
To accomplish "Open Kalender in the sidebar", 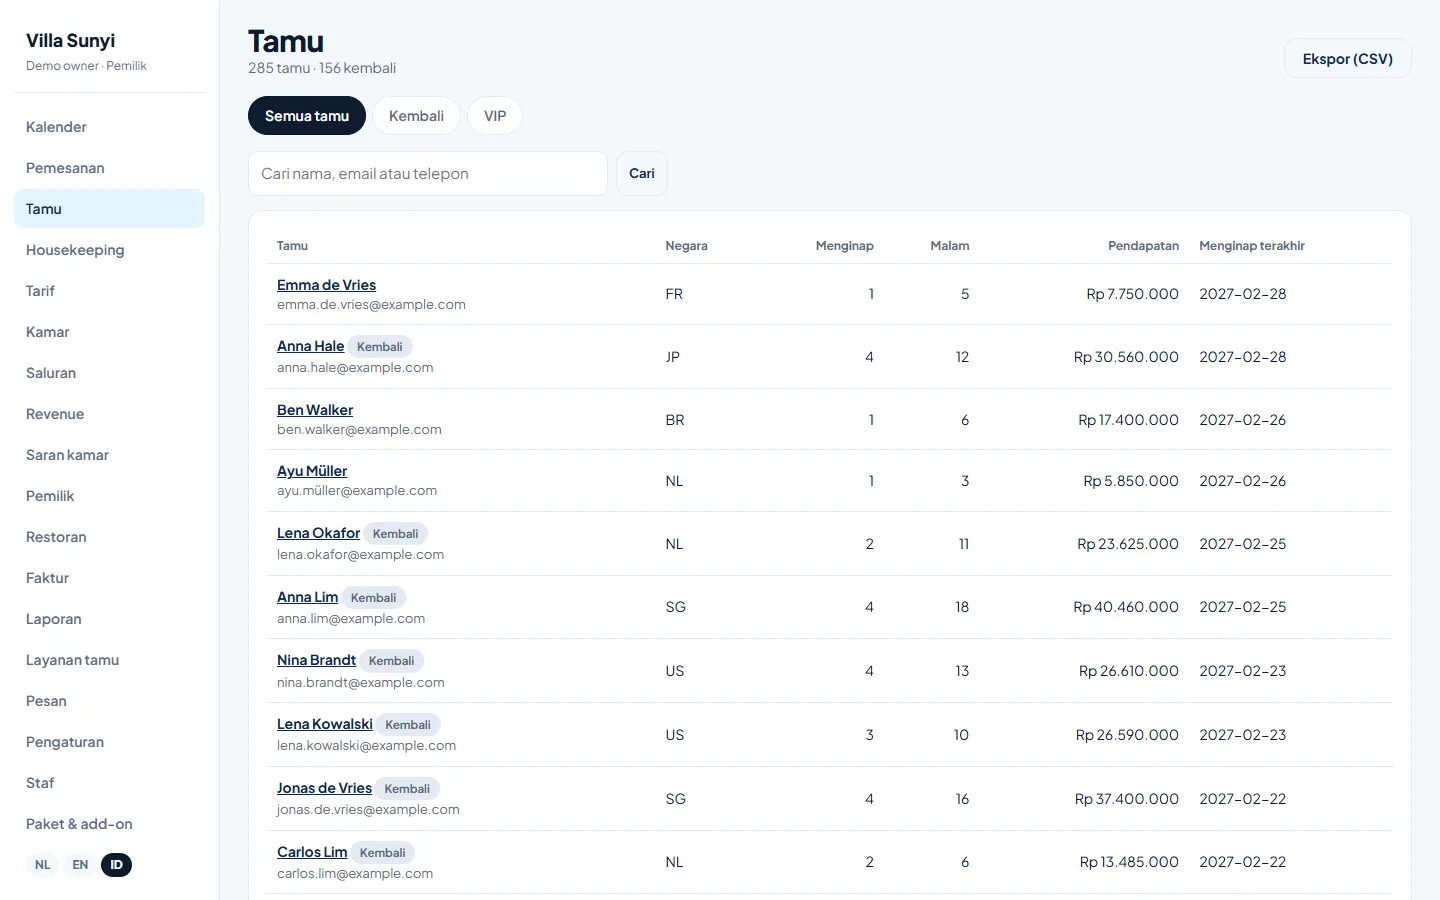I will click(109, 127).
